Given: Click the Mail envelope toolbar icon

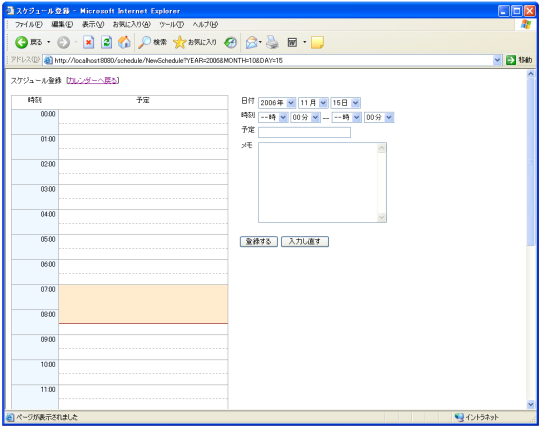Looking at the screenshot, I should tap(251, 42).
